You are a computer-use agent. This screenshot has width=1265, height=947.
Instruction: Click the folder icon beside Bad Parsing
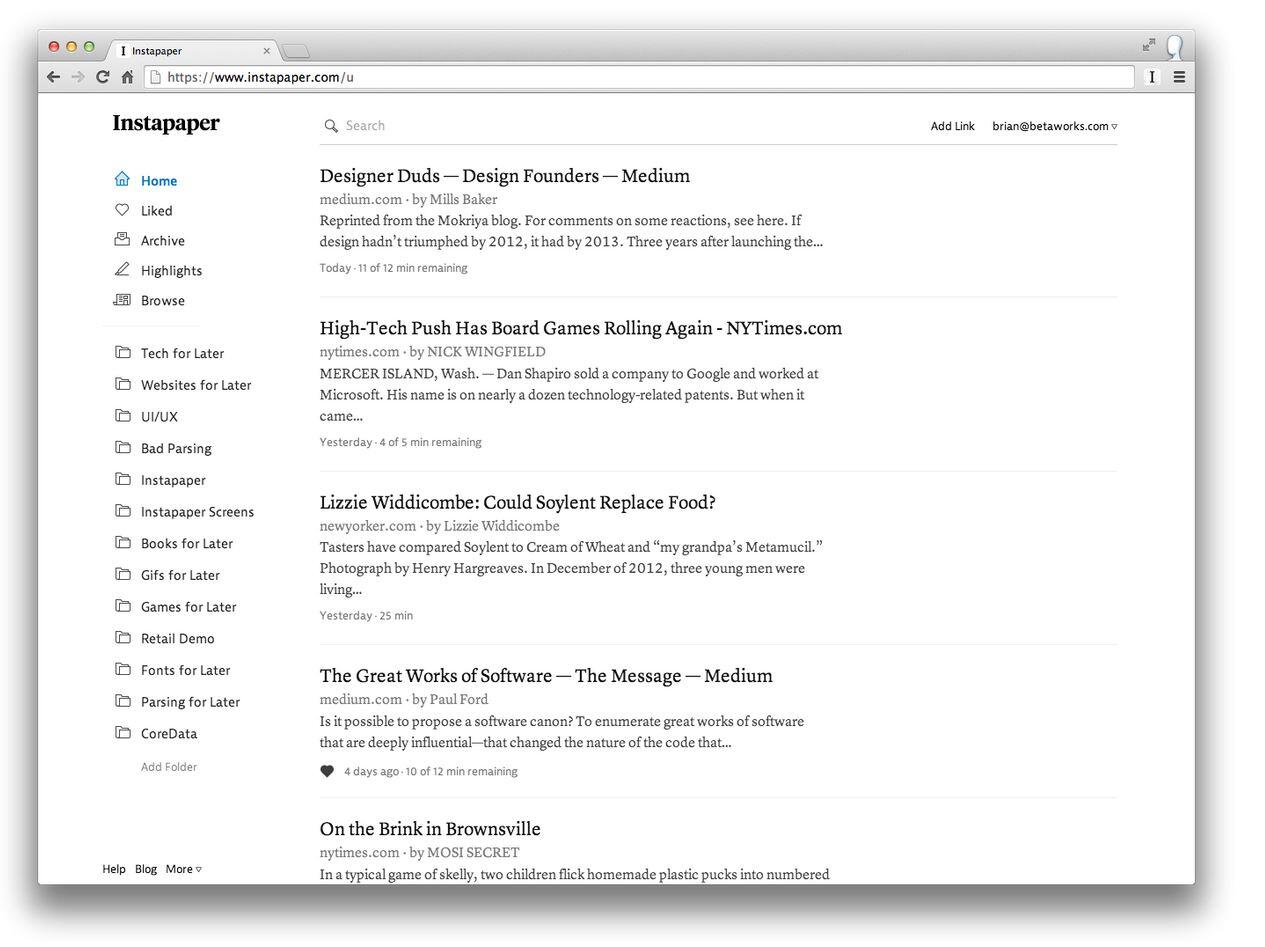click(123, 447)
